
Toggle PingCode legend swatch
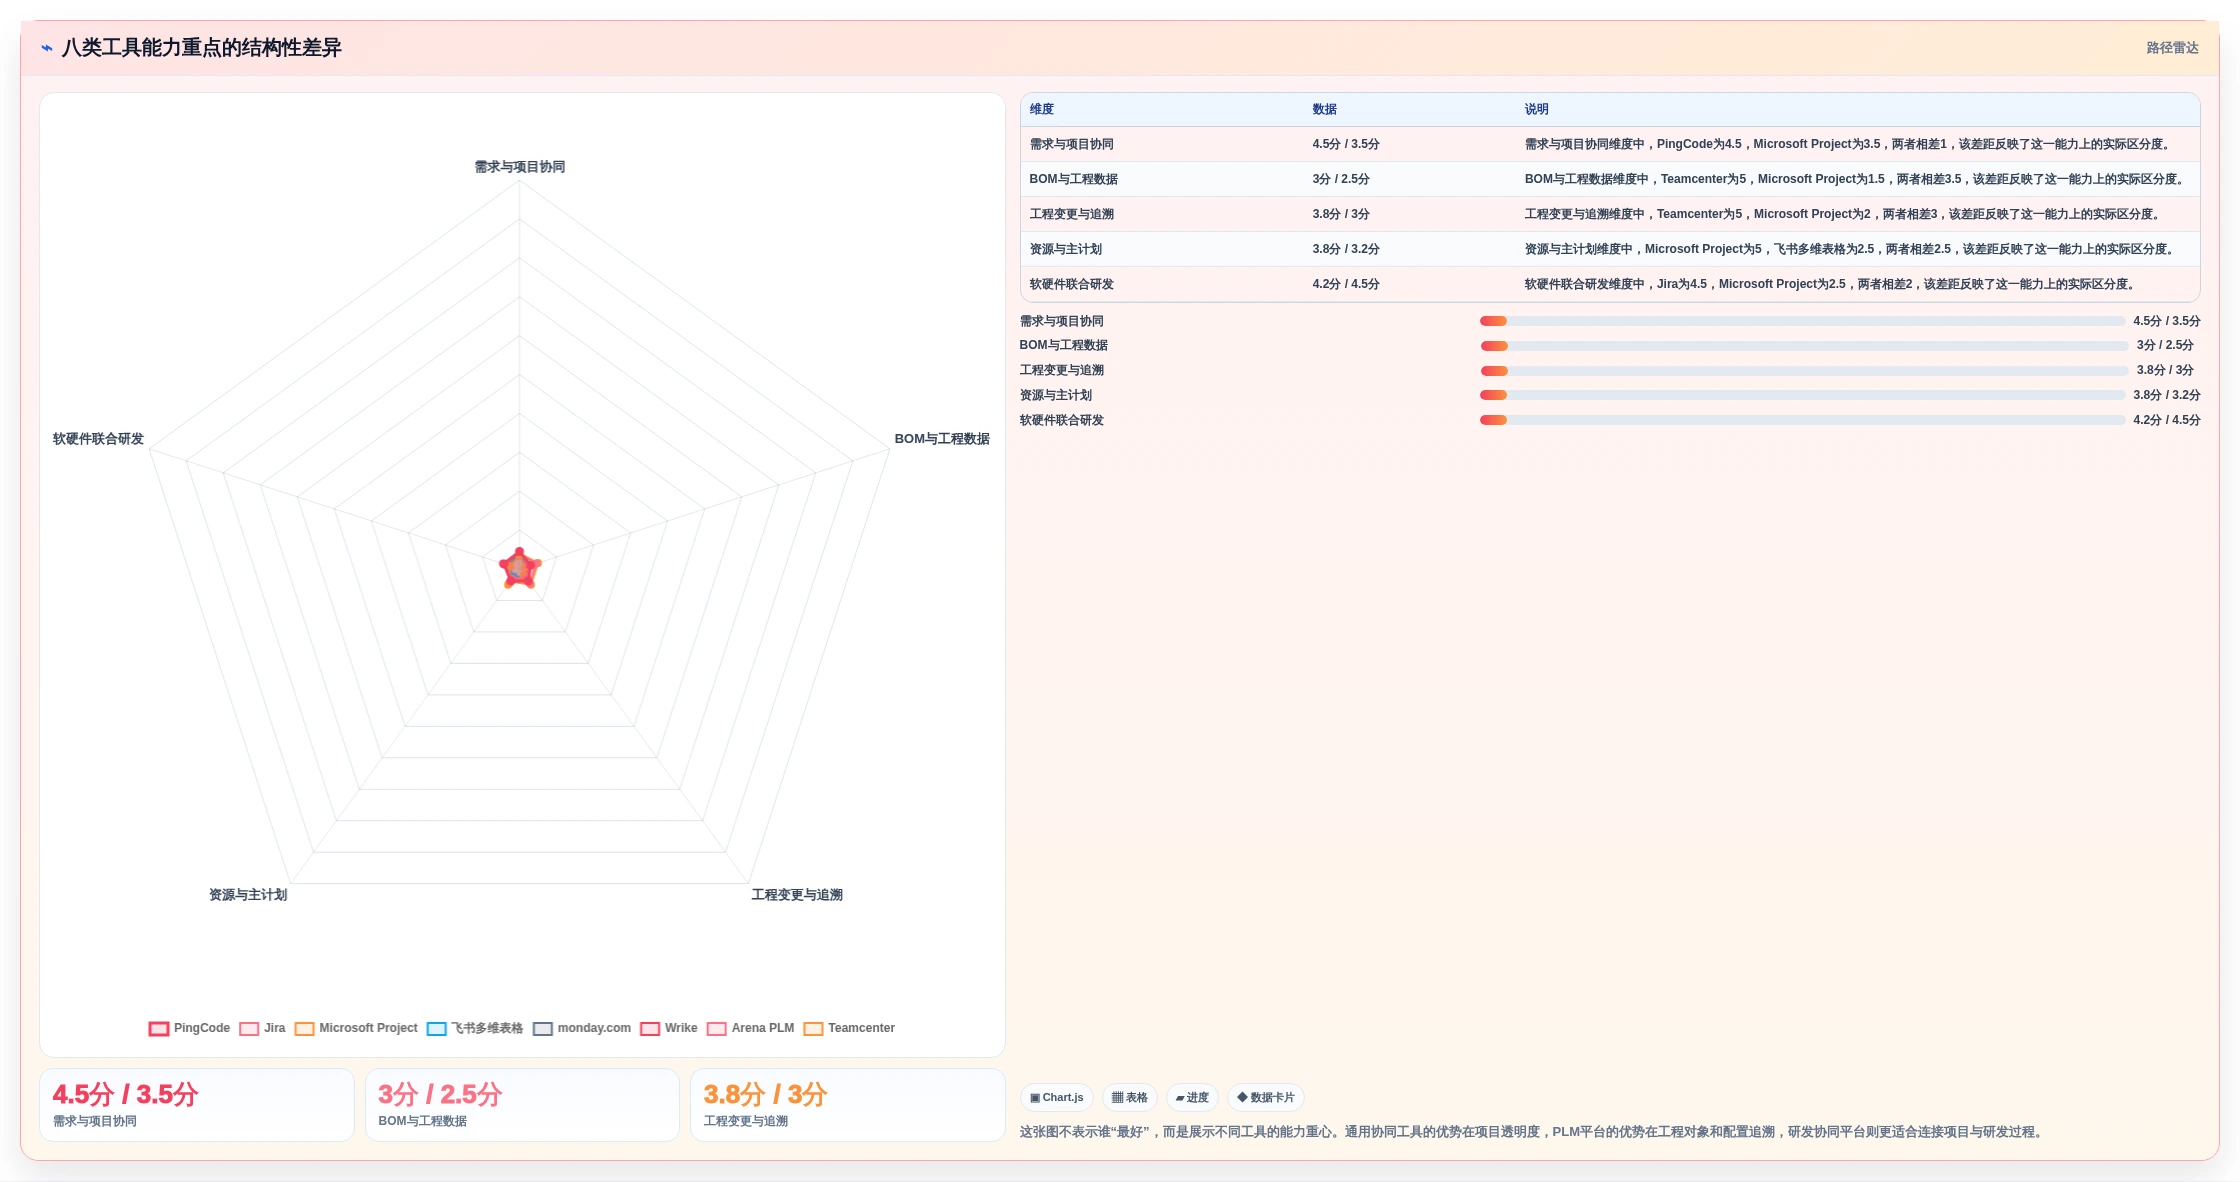(x=159, y=1029)
